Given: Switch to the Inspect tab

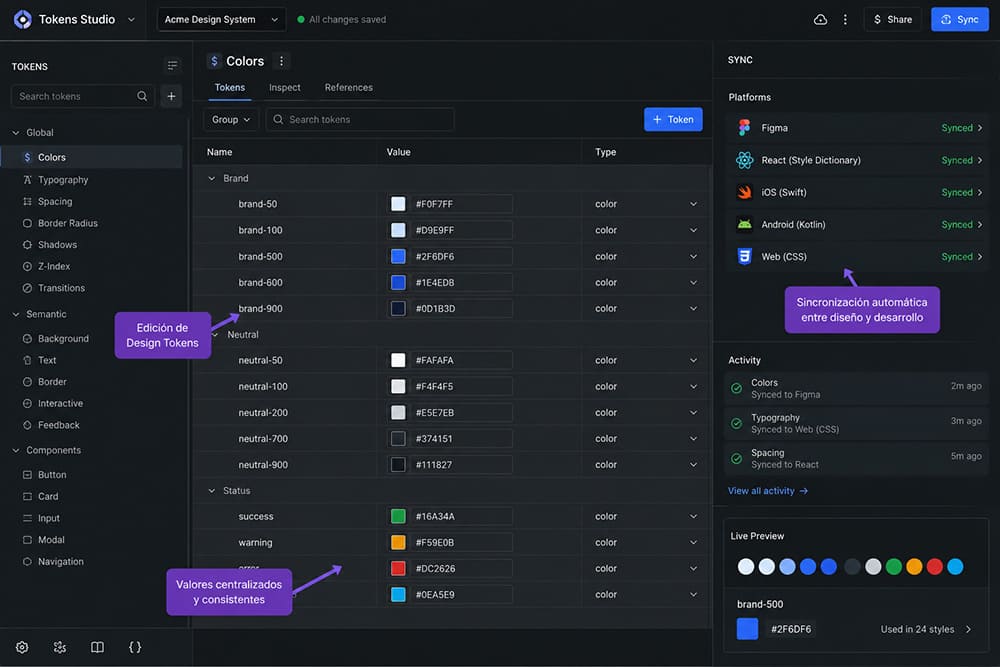Looking at the screenshot, I should 284,87.
